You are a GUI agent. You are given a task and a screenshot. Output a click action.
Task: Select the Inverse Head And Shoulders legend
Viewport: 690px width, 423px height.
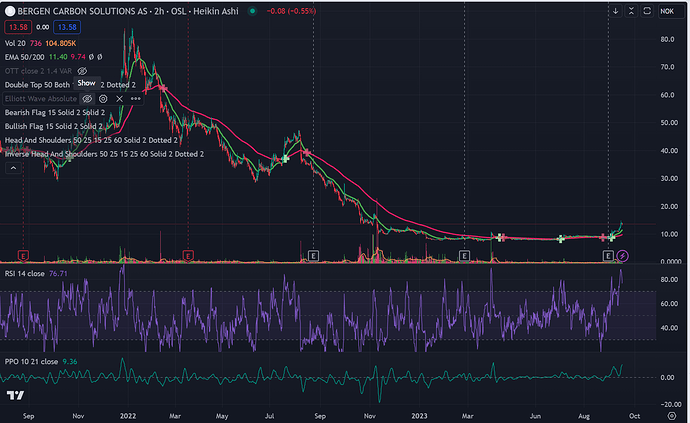[x=104, y=154]
